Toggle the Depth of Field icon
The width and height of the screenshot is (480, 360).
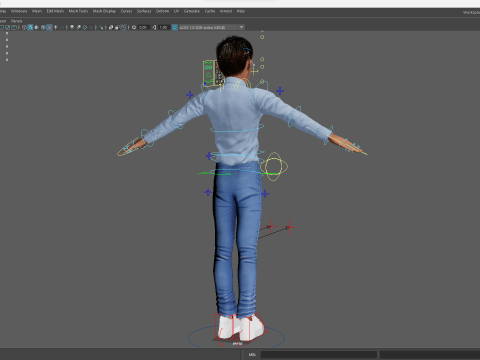click(x=91, y=27)
